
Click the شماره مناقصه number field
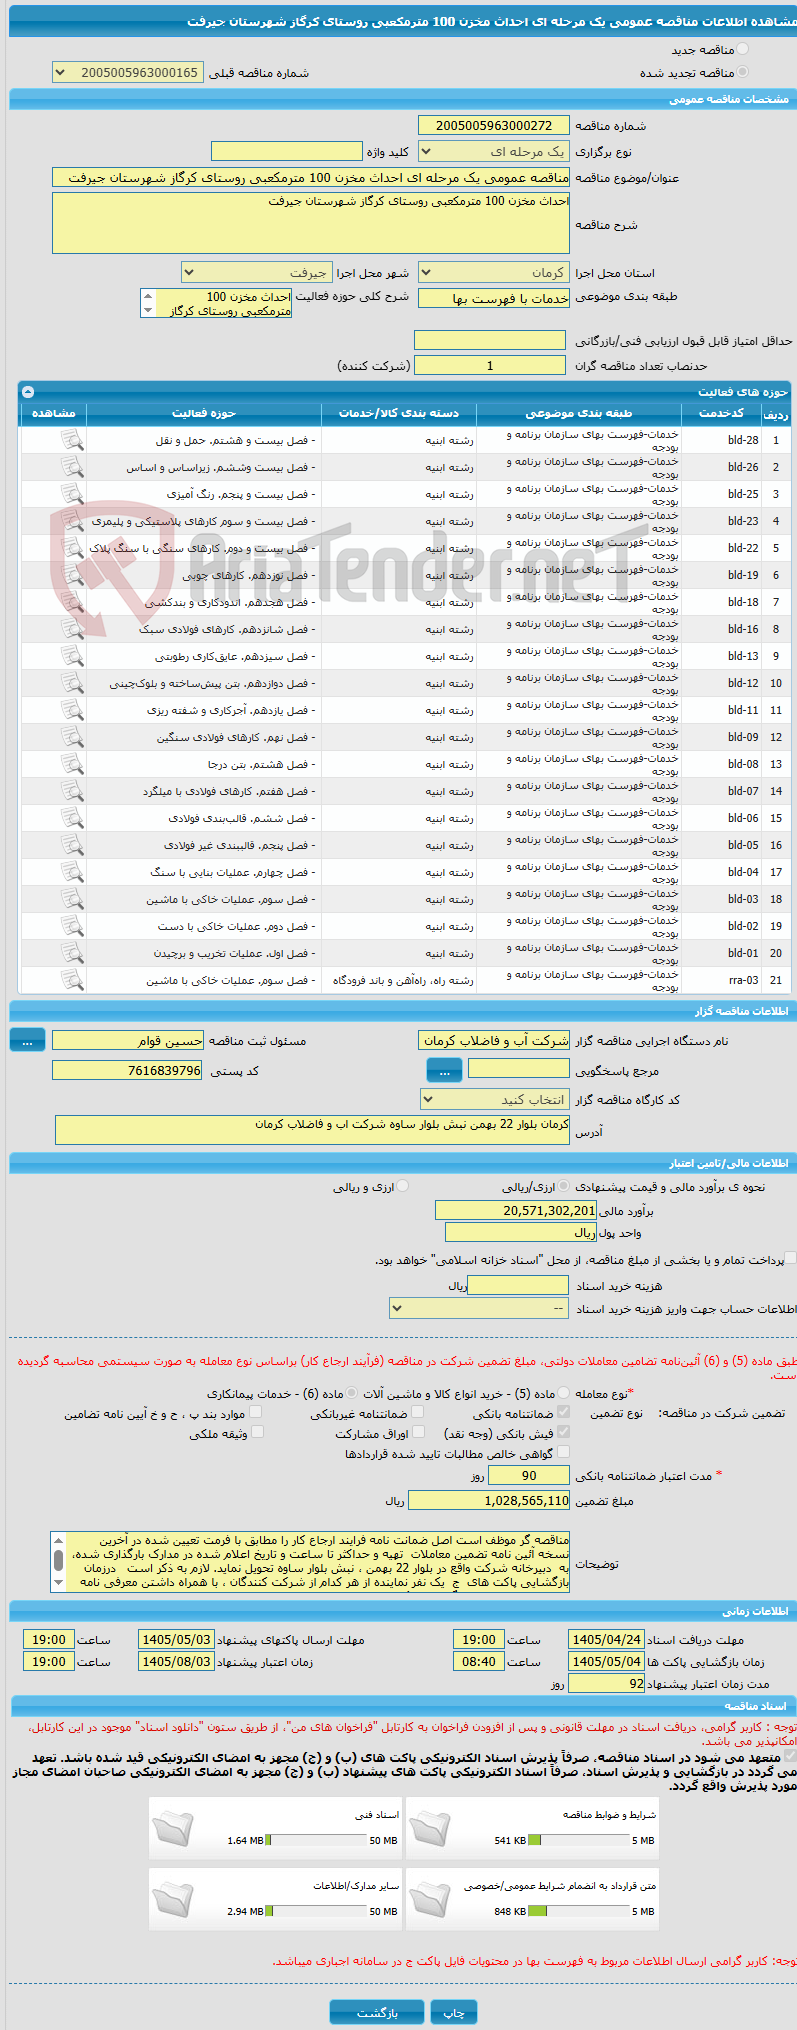click(494, 125)
